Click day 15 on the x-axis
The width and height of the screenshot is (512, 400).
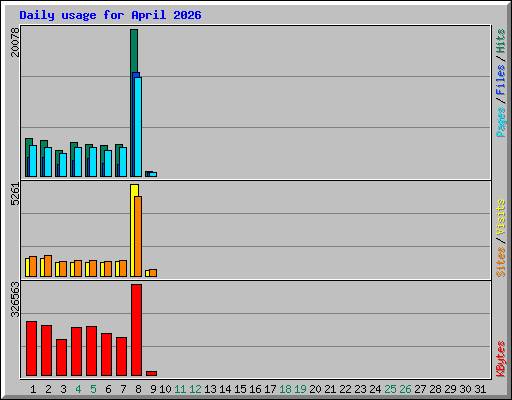[x=240, y=389]
